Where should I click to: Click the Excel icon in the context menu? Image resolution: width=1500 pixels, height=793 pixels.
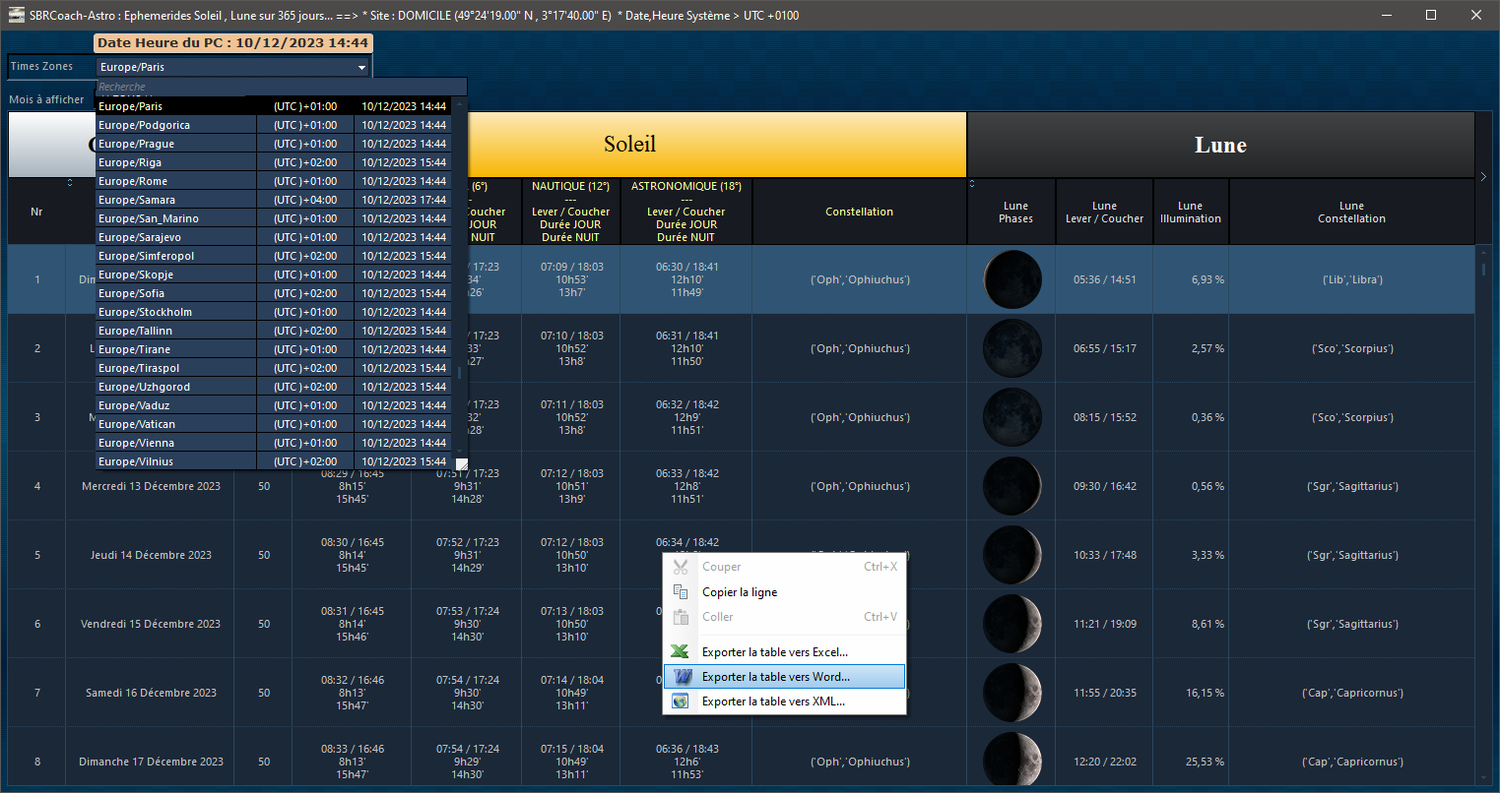(x=681, y=652)
